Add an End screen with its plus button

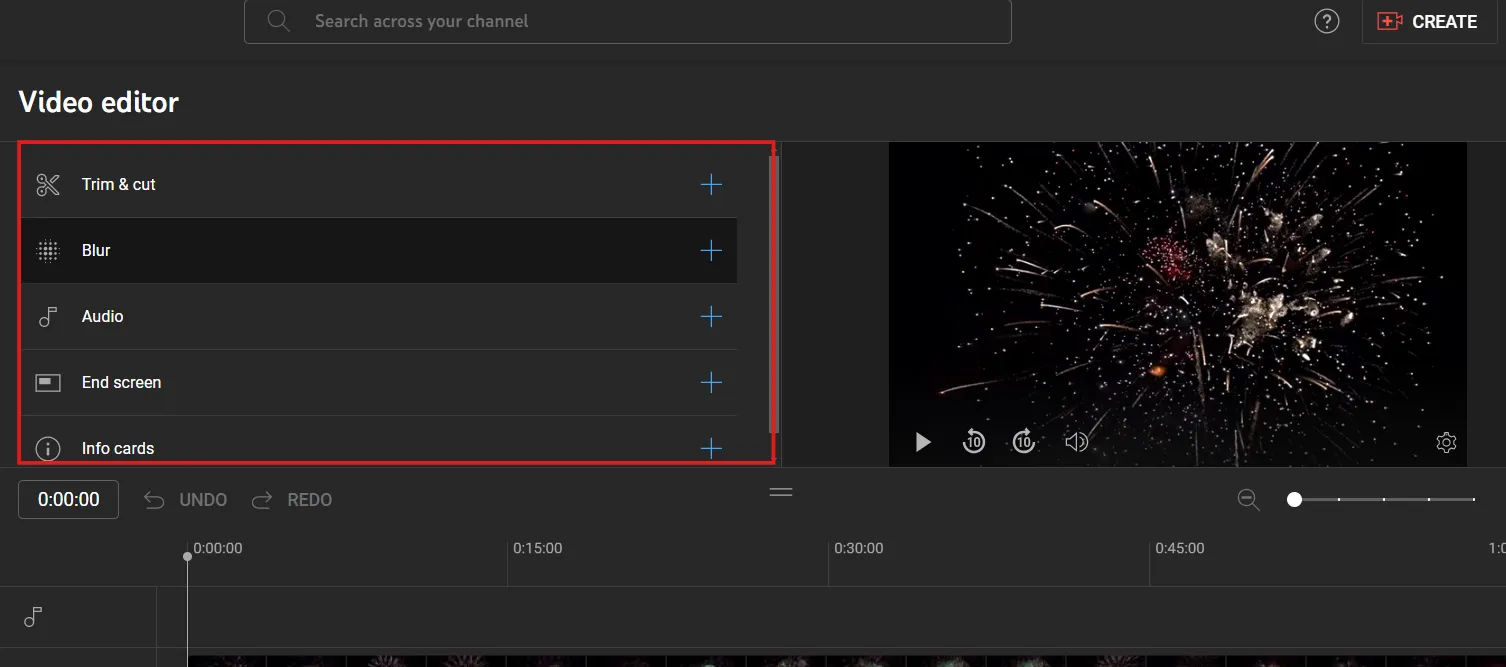[x=711, y=382]
